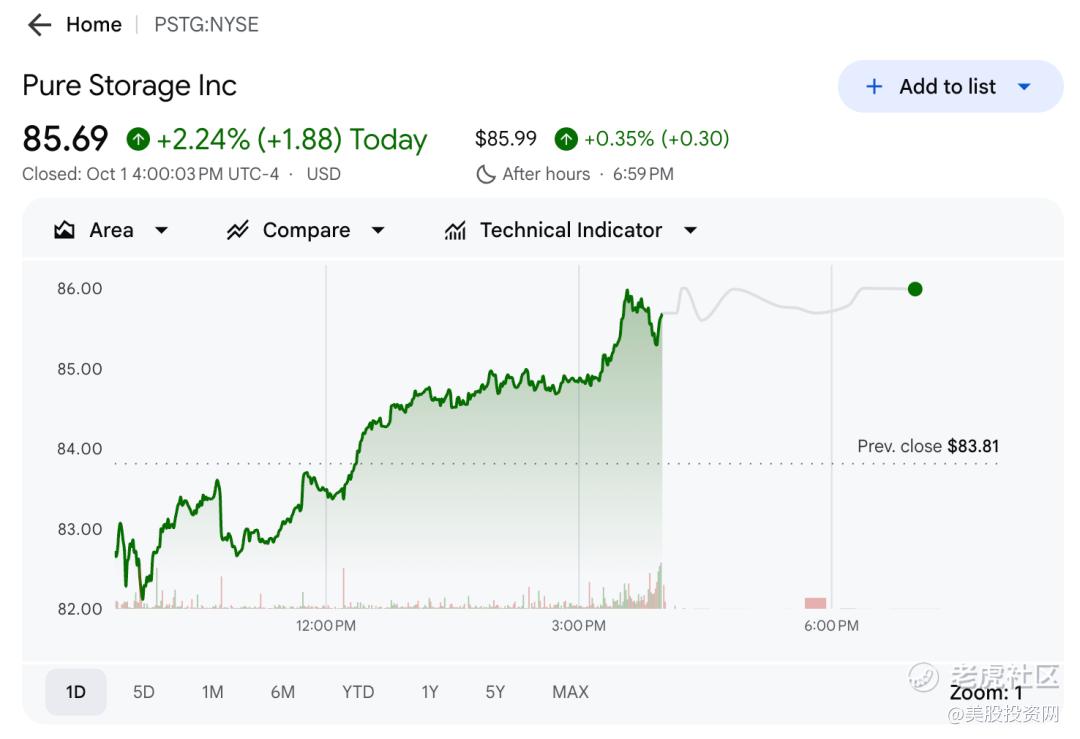Open the Compare dropdown arrow
This screenshot has height=739, width=1080.
tap(378, 230)
